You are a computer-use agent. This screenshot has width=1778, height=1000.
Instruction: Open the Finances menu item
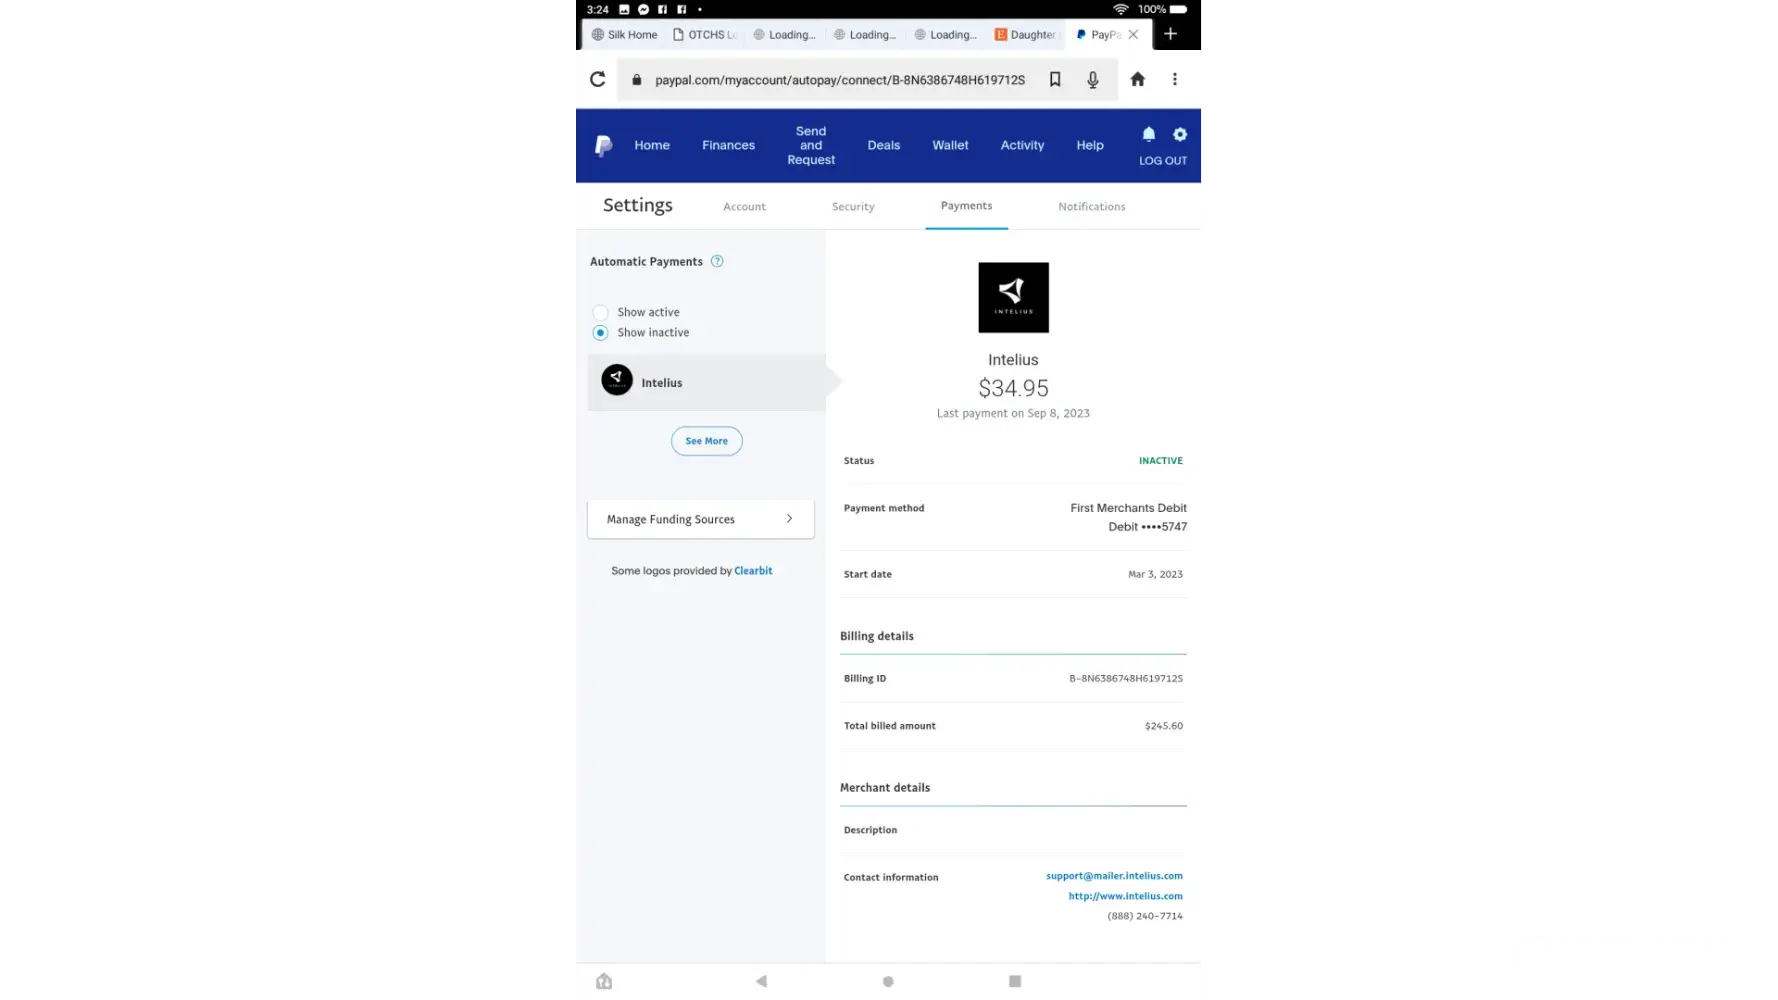click(728, 145)
